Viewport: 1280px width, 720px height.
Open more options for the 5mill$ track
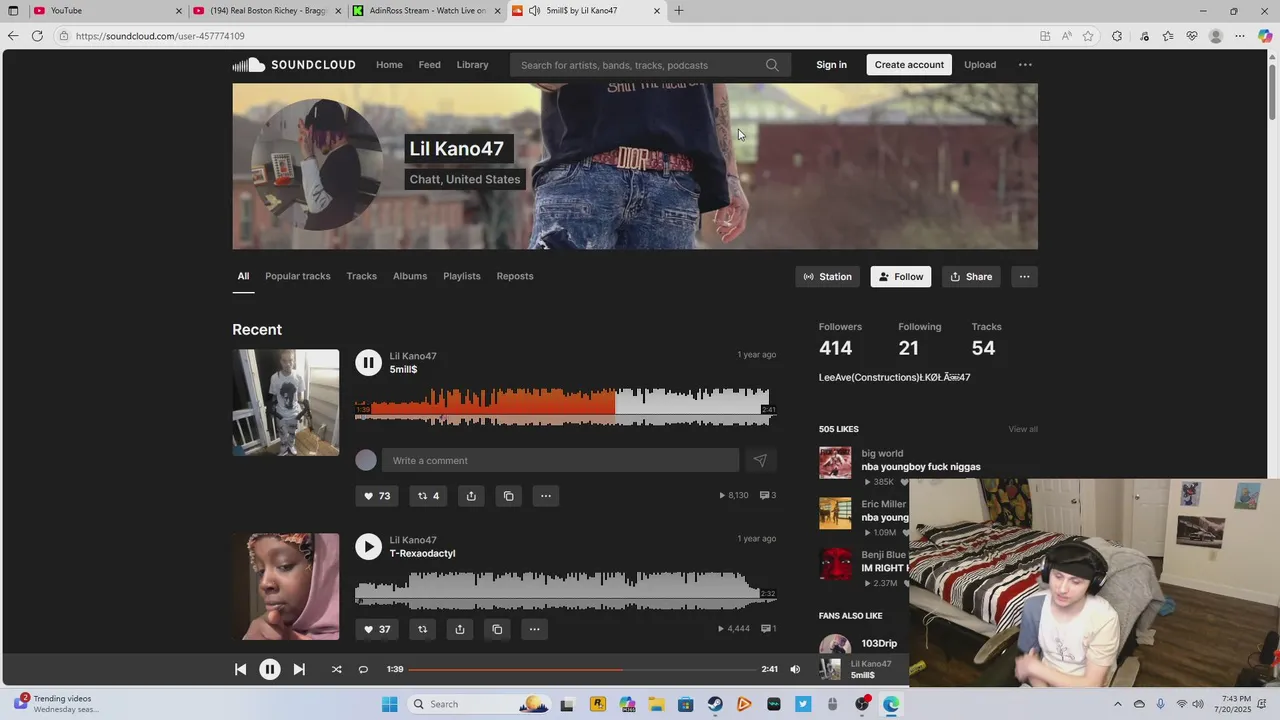click(x=546, y=496)
